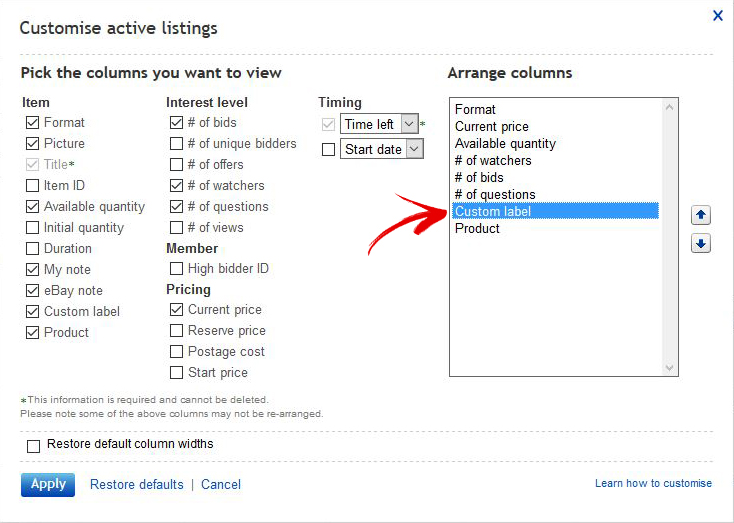Viewport: 734px width, 523px height.
Task: Select Current price in Arrange columns list
Action: [x=555, y=126]
